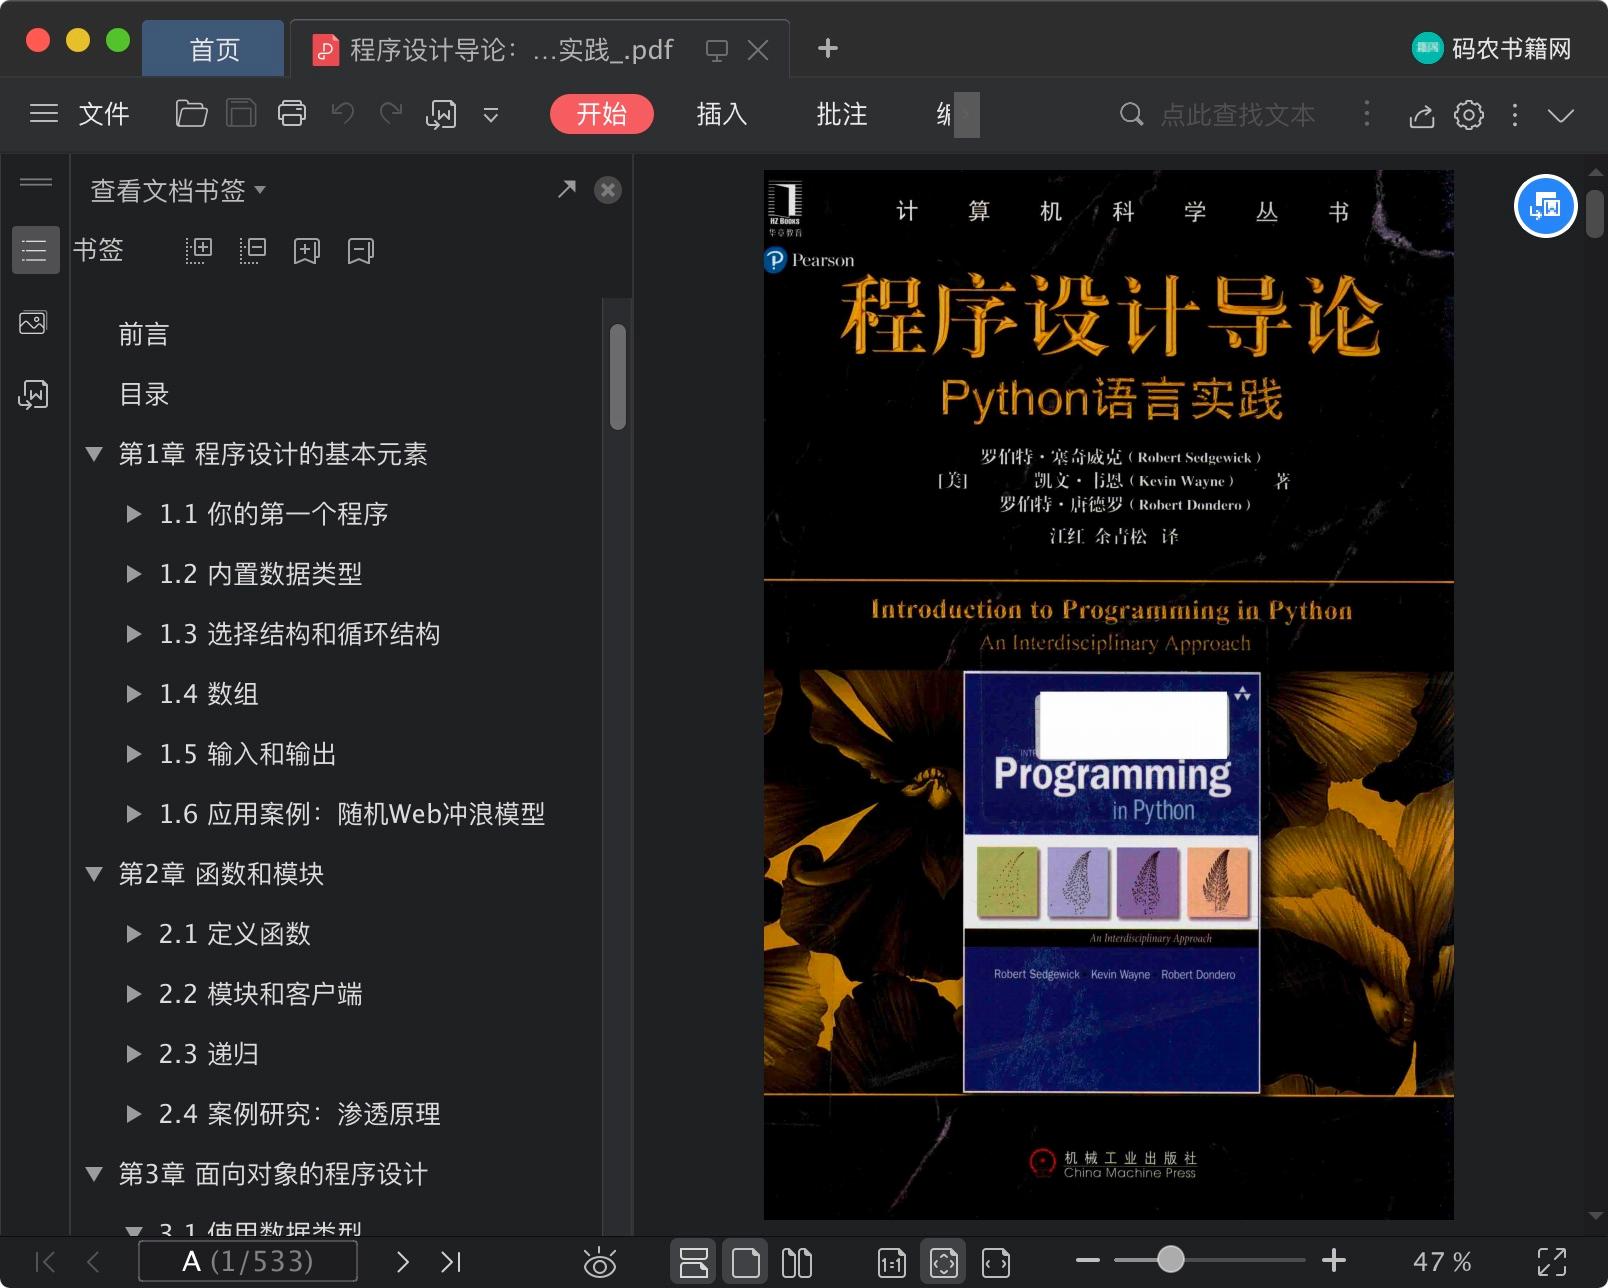
Task: Open the 47 % zoom level box
Action: click(1442, 1262)
